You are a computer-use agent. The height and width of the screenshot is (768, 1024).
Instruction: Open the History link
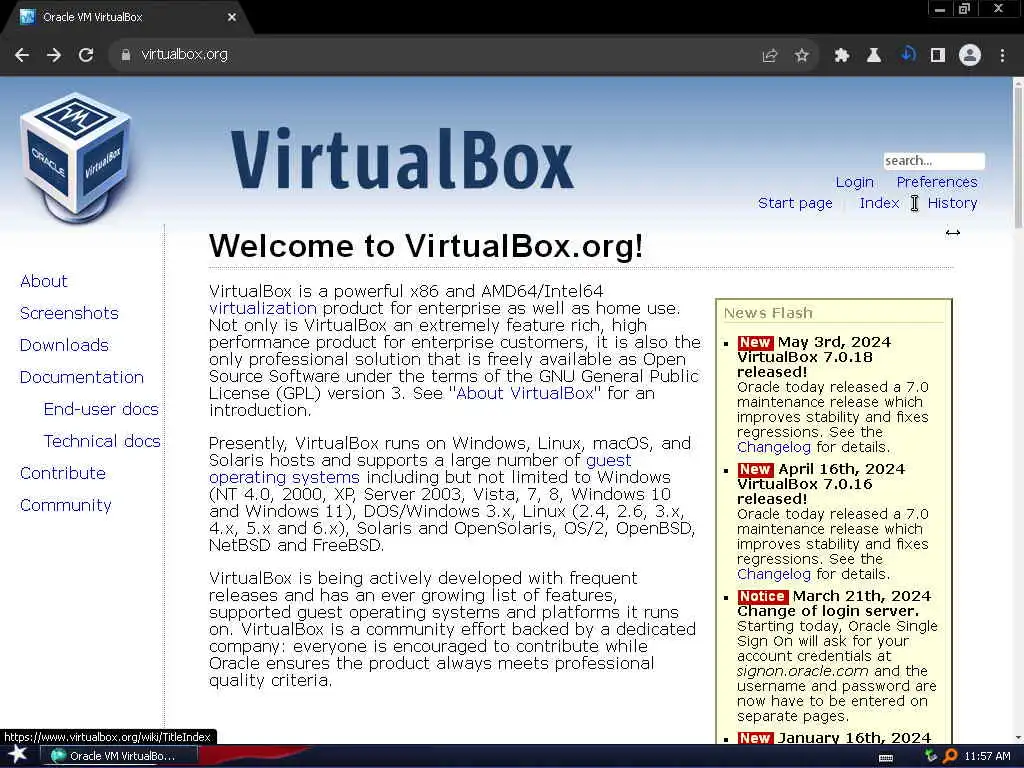(952, 203)
